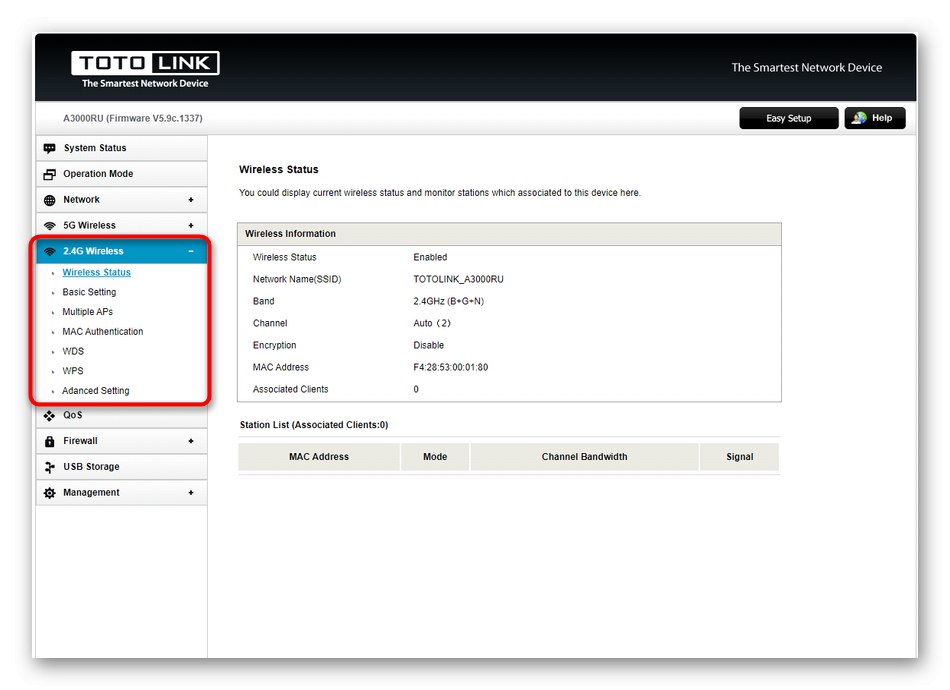Click the Firewall padlock icon

[50, 442]
